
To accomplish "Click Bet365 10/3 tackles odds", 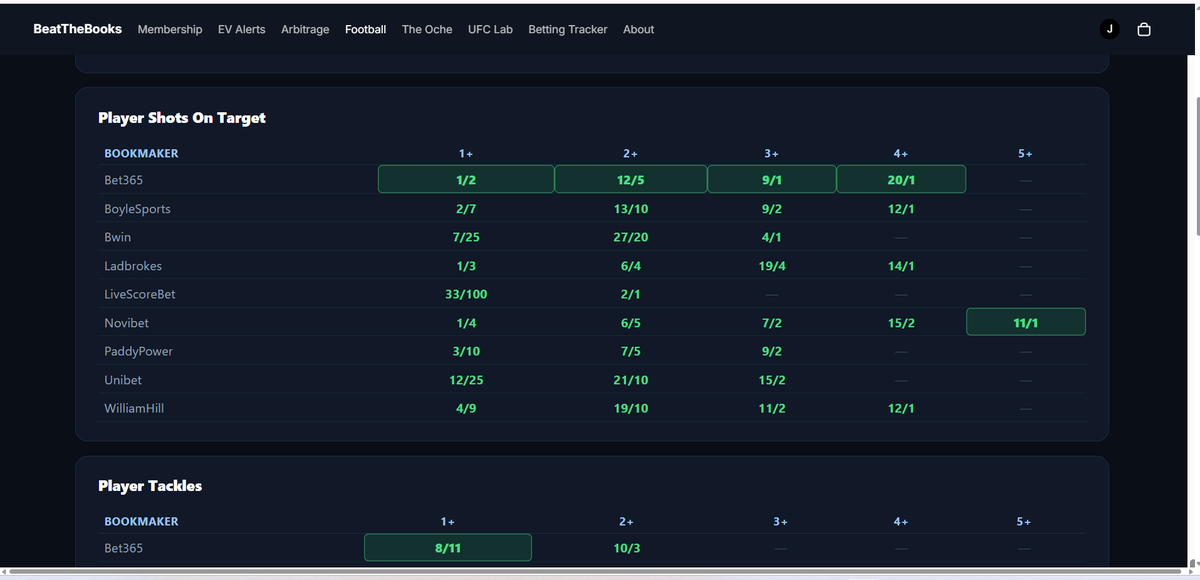I will (x=627, y=548).
